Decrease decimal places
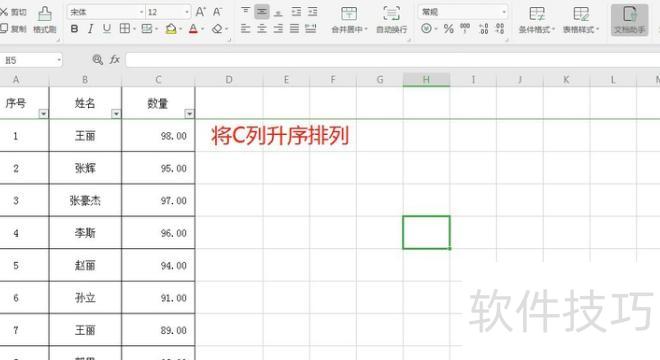The width and height of the screenshot is (660, 360). click(x=500, y=29)
